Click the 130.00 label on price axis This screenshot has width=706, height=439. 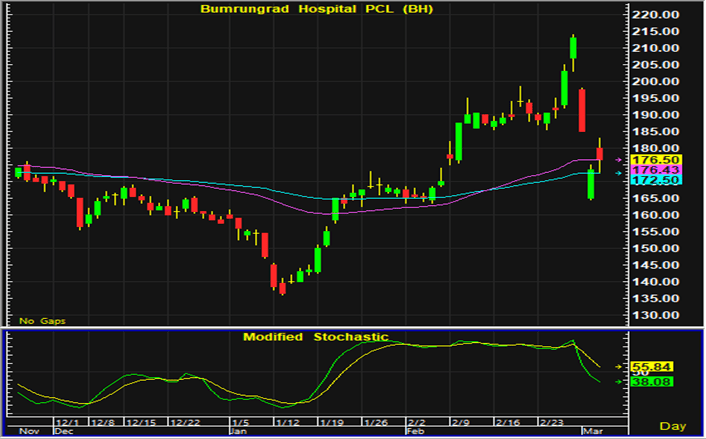664,315
